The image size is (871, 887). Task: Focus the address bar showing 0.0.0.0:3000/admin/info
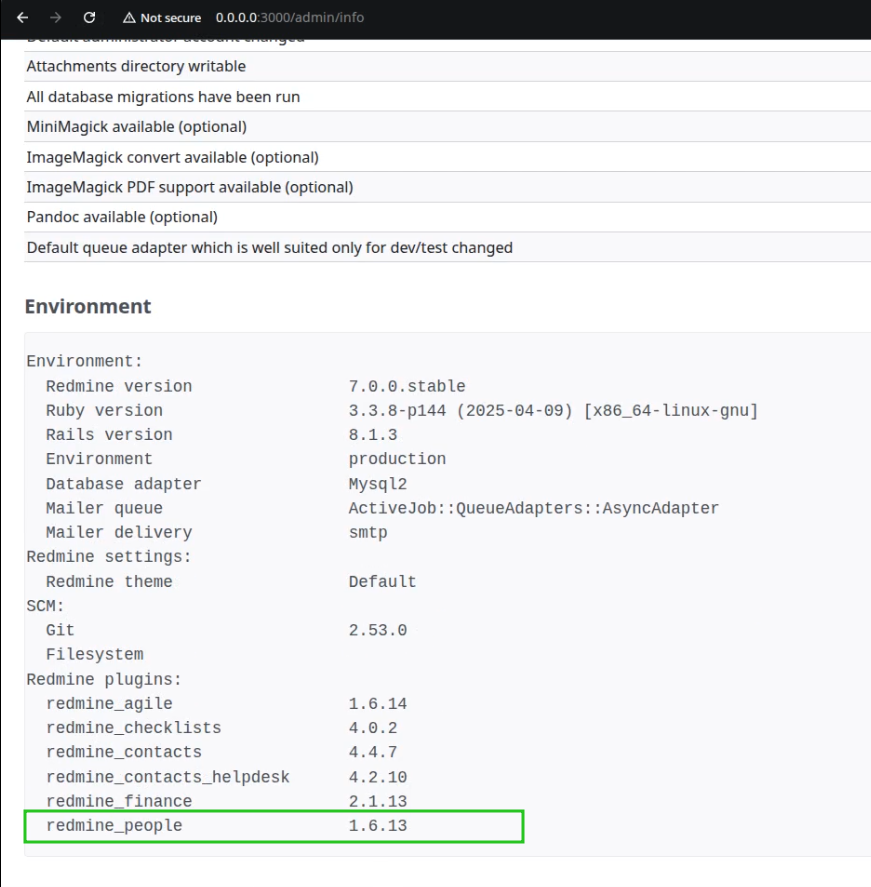click(x=290, y=18)
